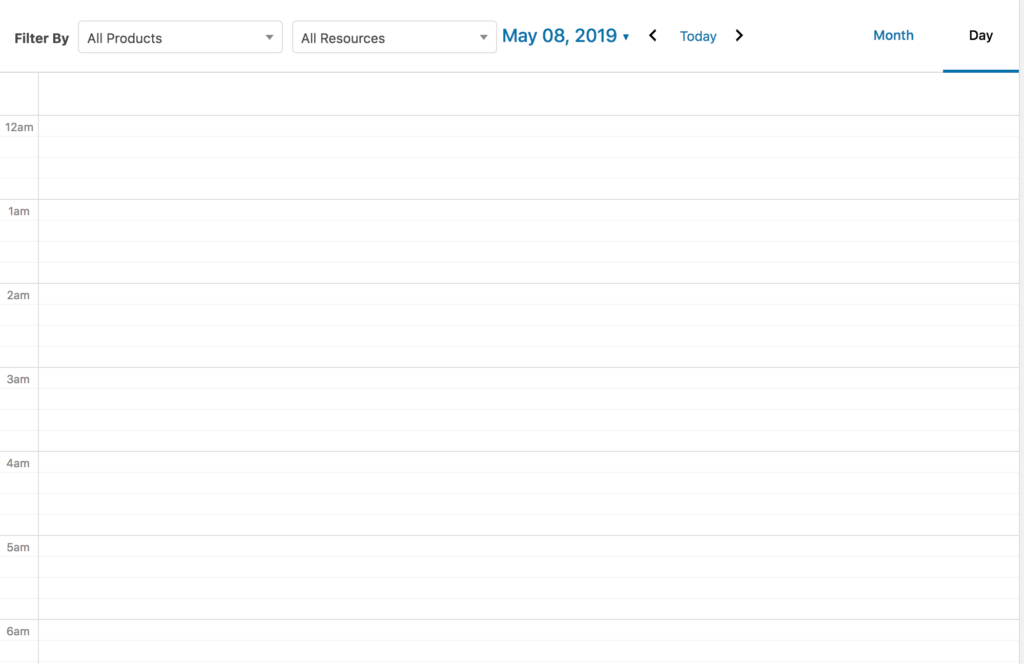Jump to Today's date
1024x664 pixels.
point(698,36)
